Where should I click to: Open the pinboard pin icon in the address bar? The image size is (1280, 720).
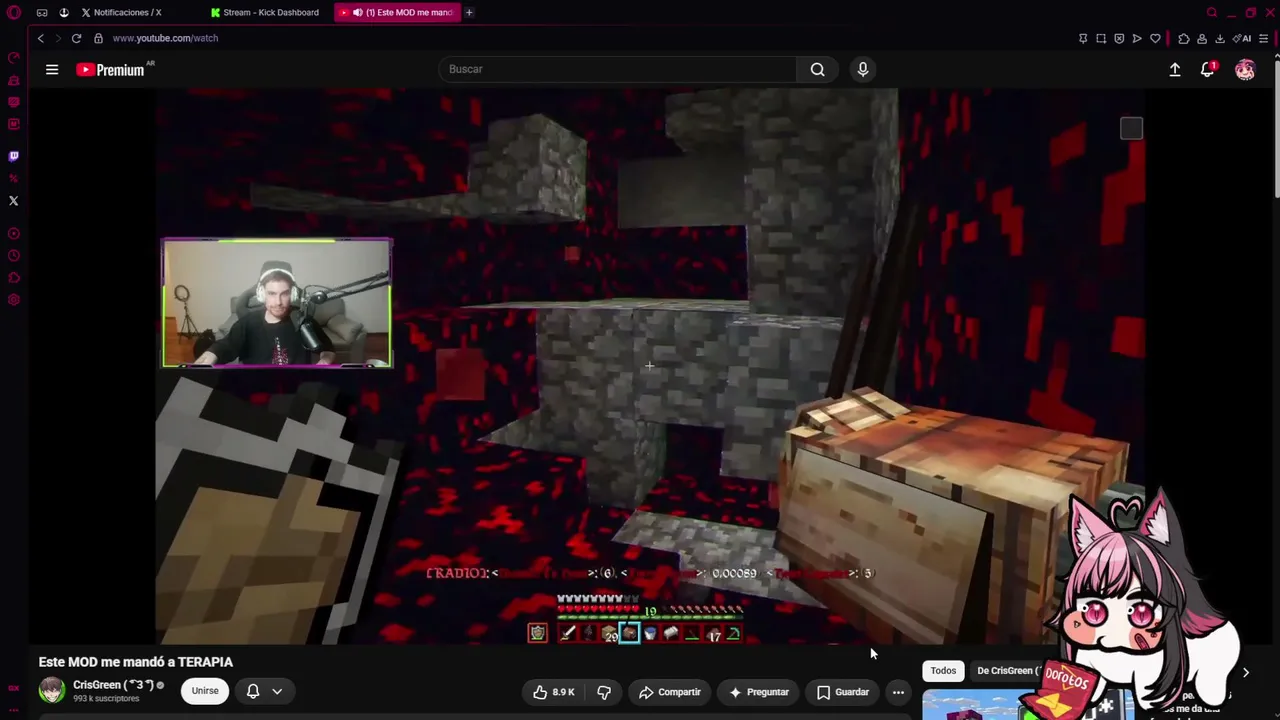coord(1083,38)
